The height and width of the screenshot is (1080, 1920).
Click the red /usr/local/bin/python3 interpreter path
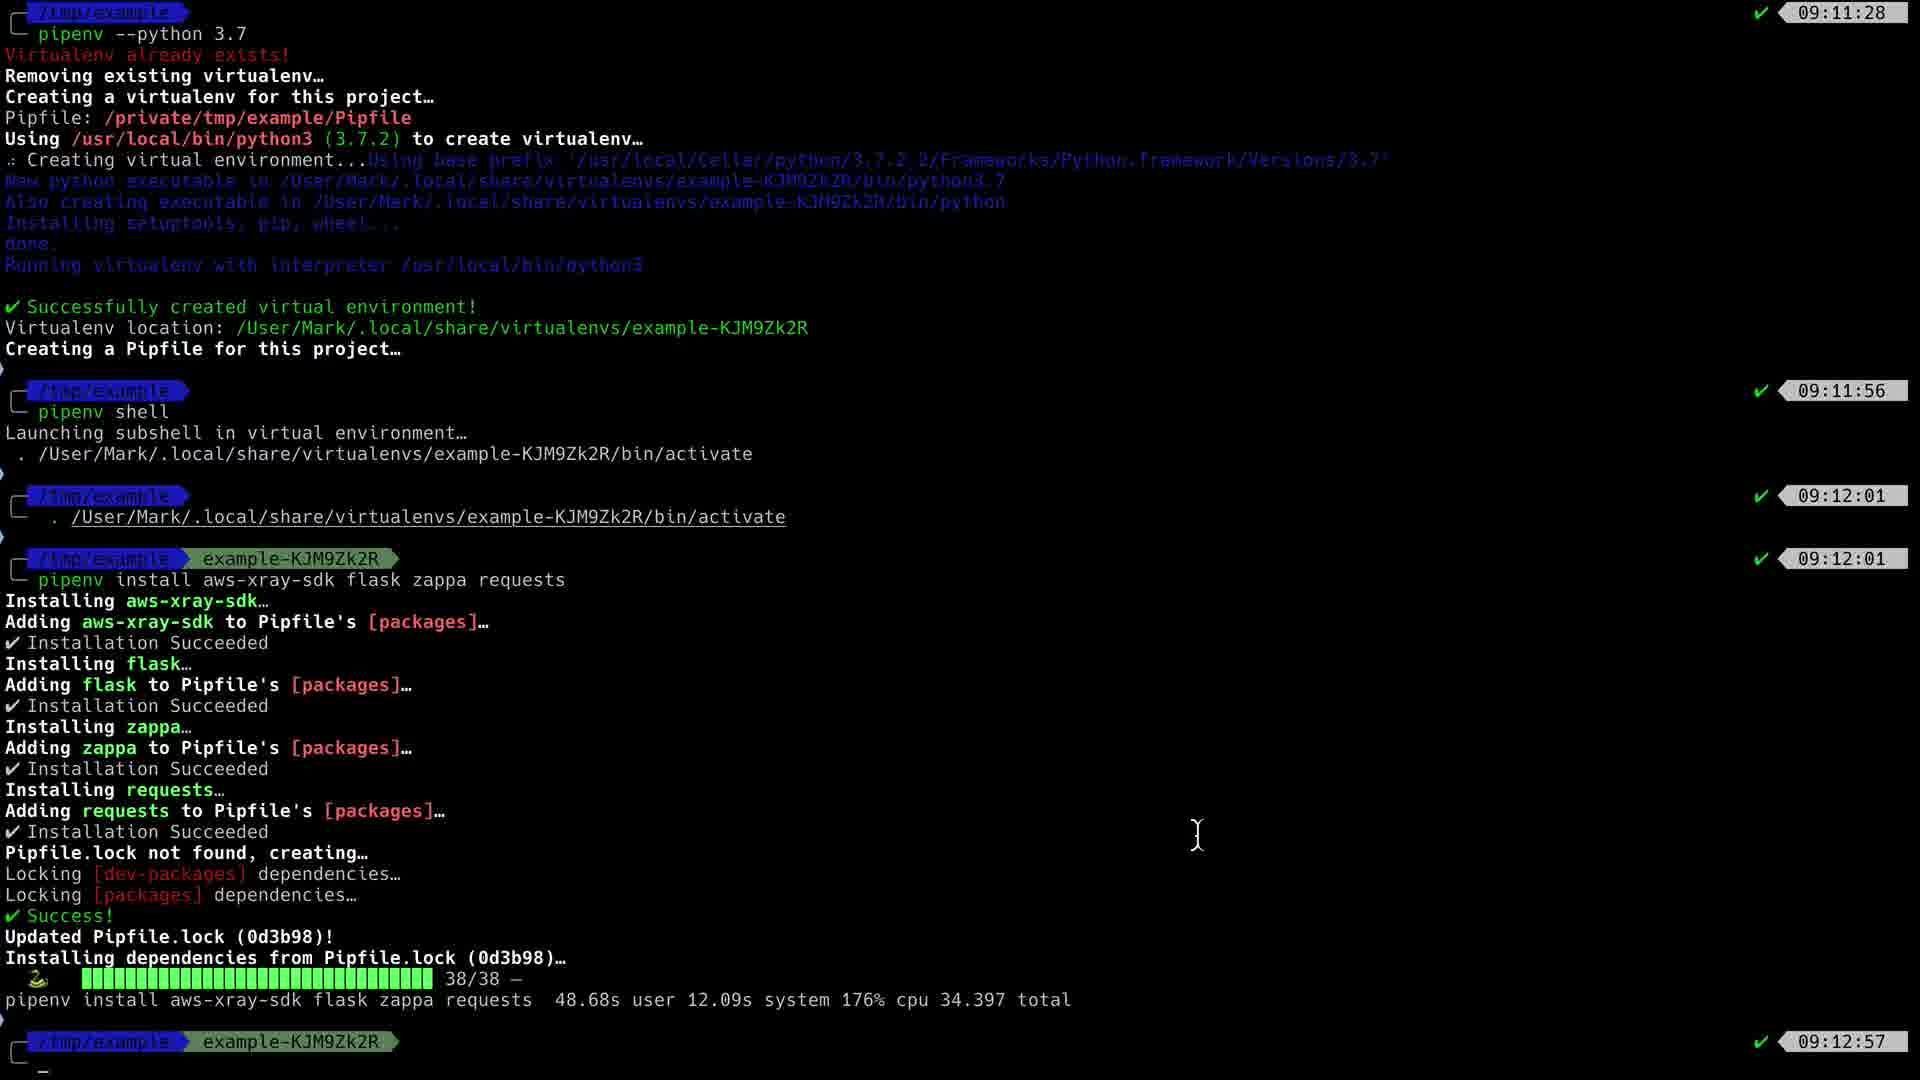coord(191,139)
